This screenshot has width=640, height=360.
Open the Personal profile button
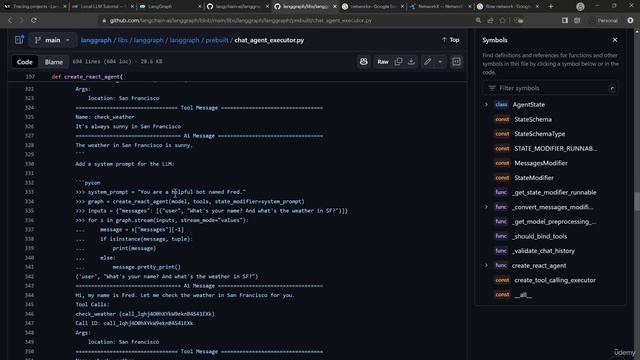[607, 20]
